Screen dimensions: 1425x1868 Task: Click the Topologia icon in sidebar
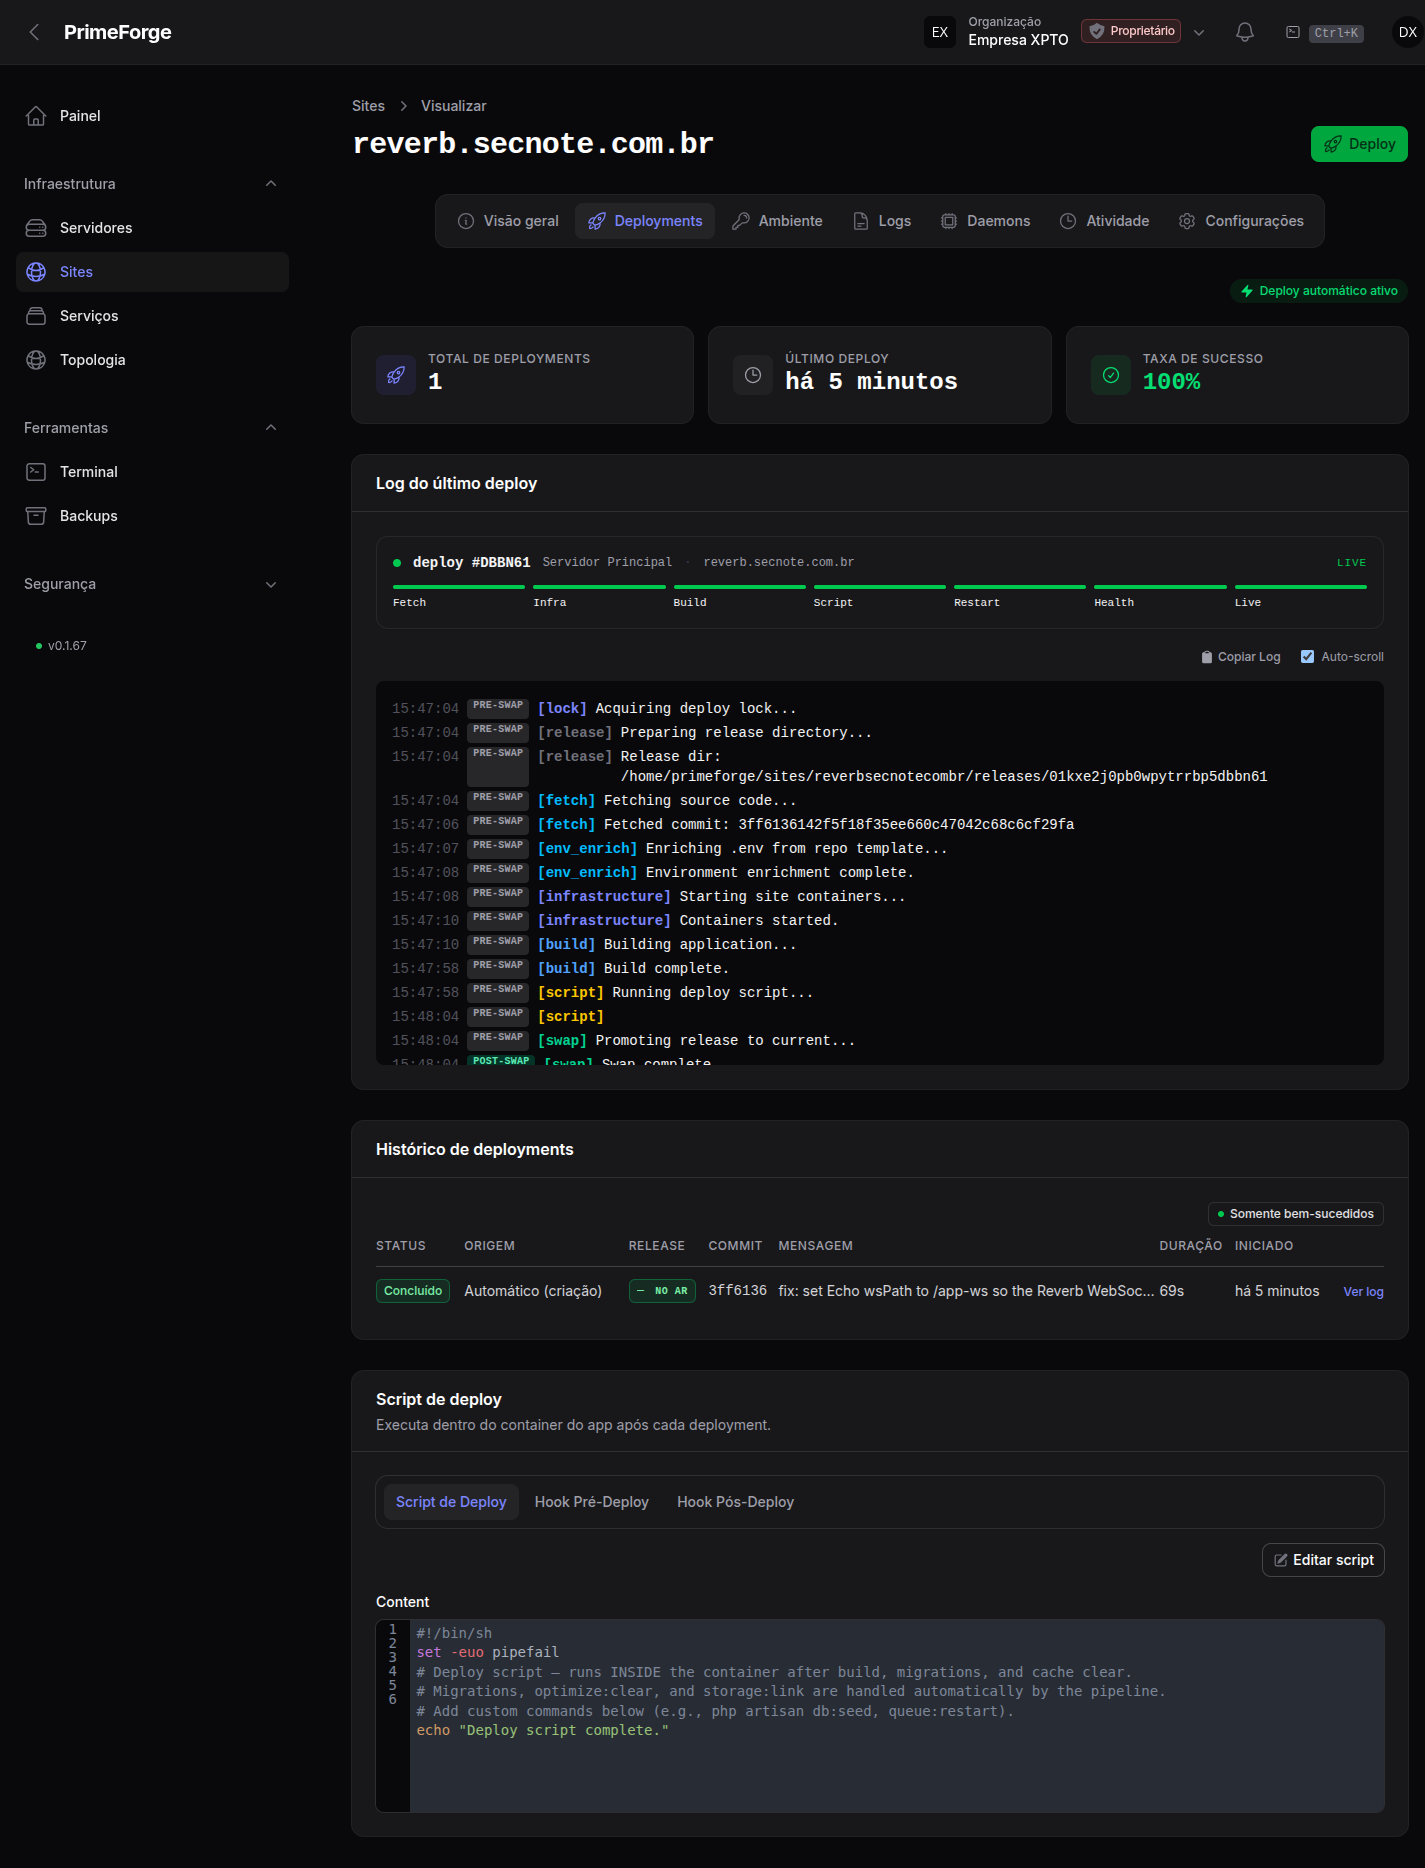pos(36,360)
